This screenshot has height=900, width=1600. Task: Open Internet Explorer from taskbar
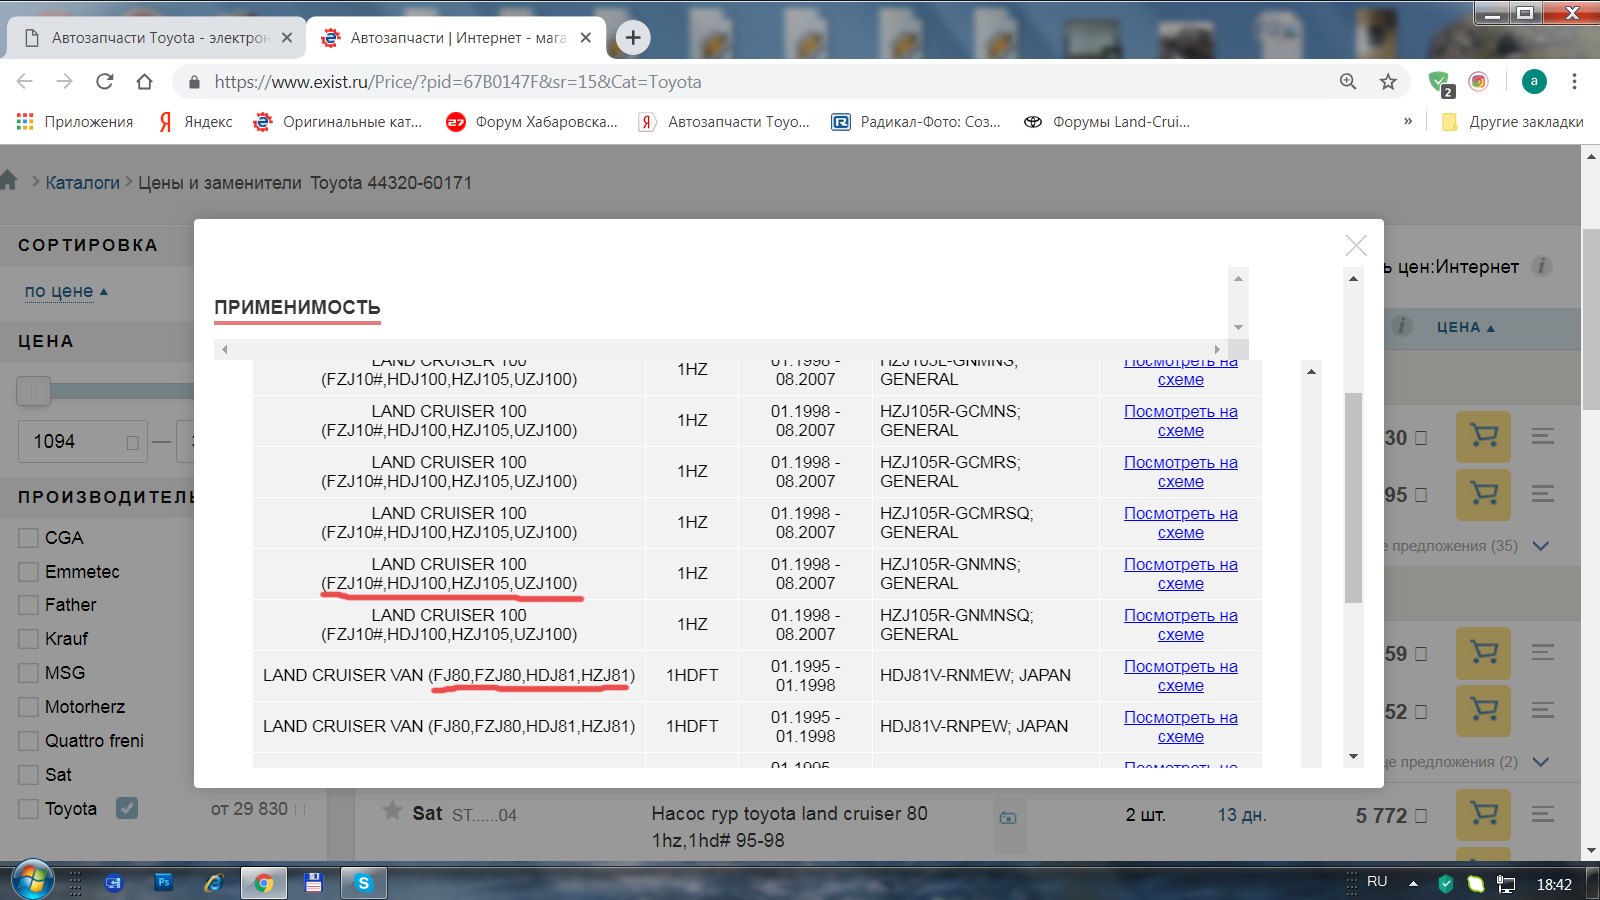[213, 883]
